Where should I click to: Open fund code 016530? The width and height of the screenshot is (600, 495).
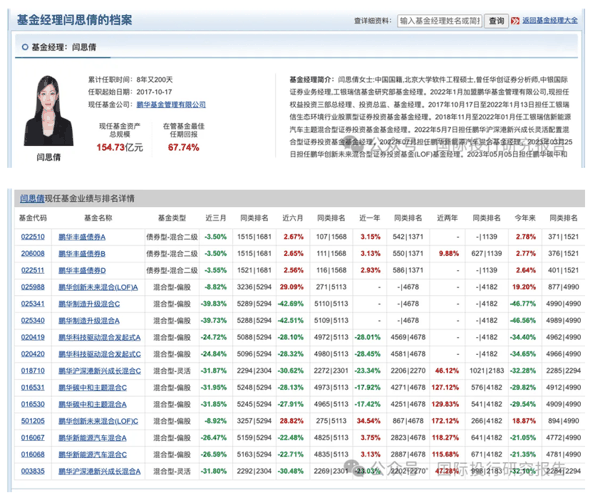click(33, 404)
